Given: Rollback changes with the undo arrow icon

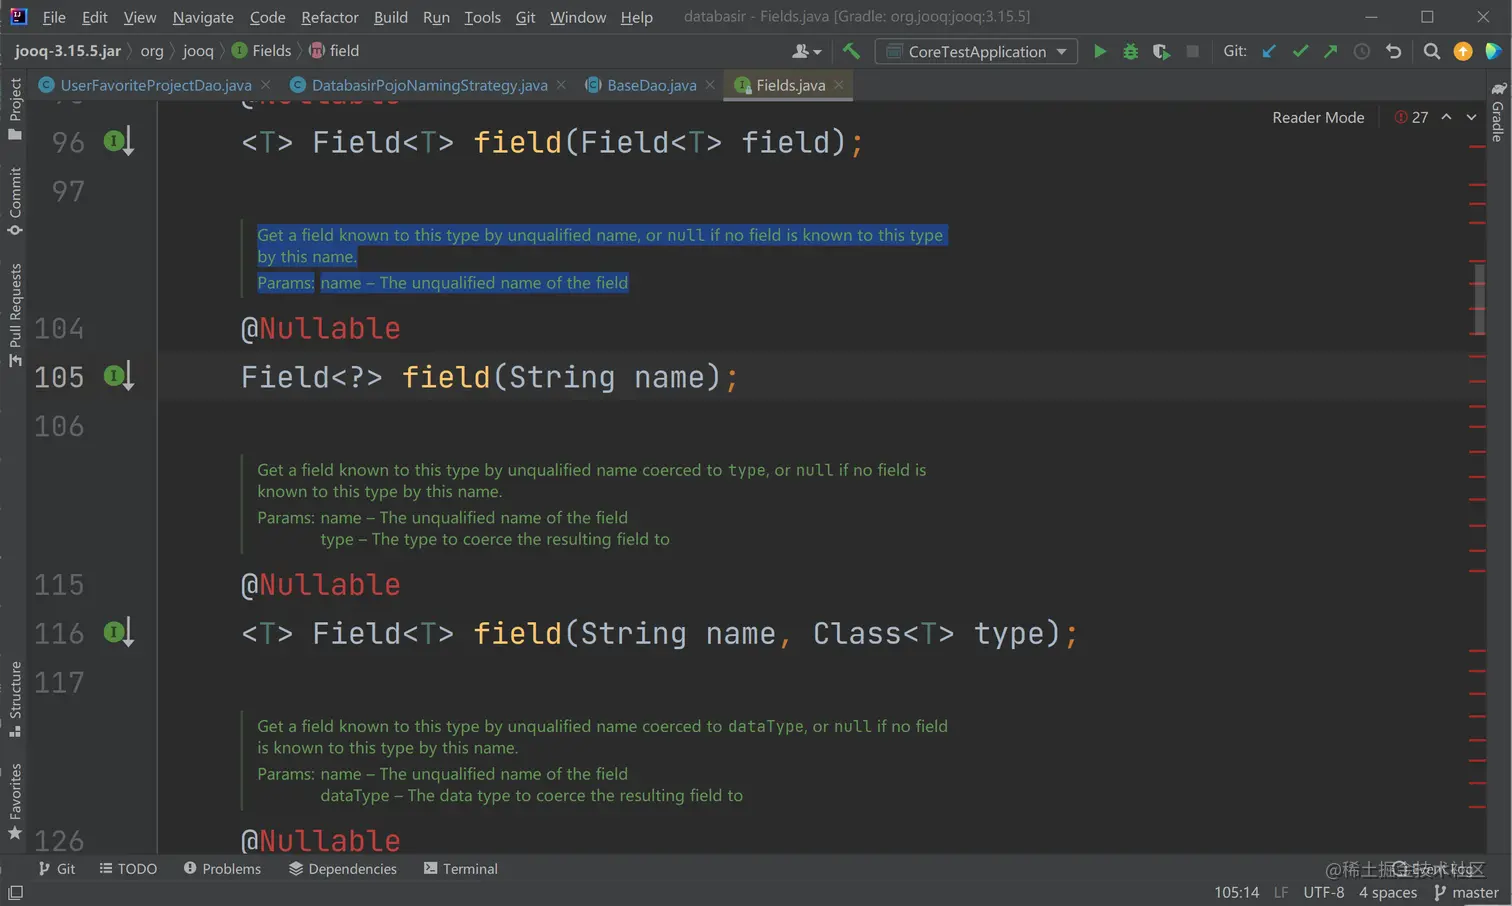Looking at the screenshot, I should point(1393,51).
